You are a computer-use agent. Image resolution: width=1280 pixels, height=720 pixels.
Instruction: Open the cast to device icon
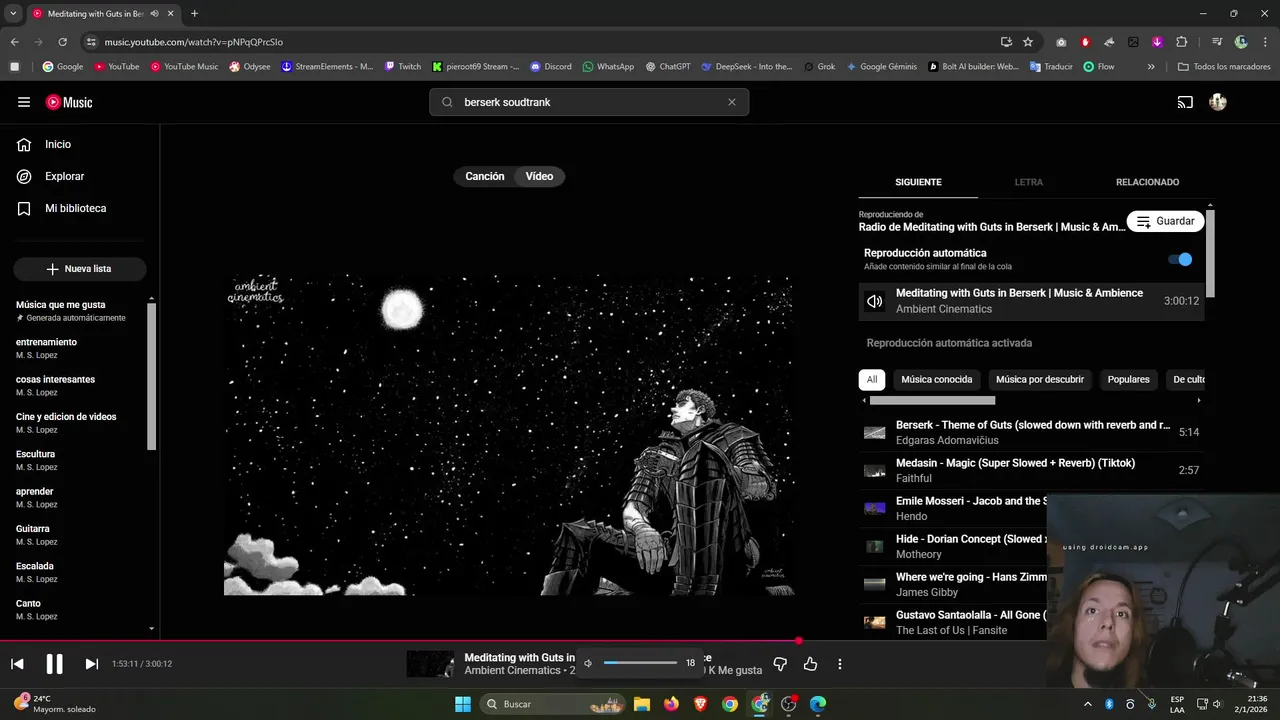[1185, 102]
